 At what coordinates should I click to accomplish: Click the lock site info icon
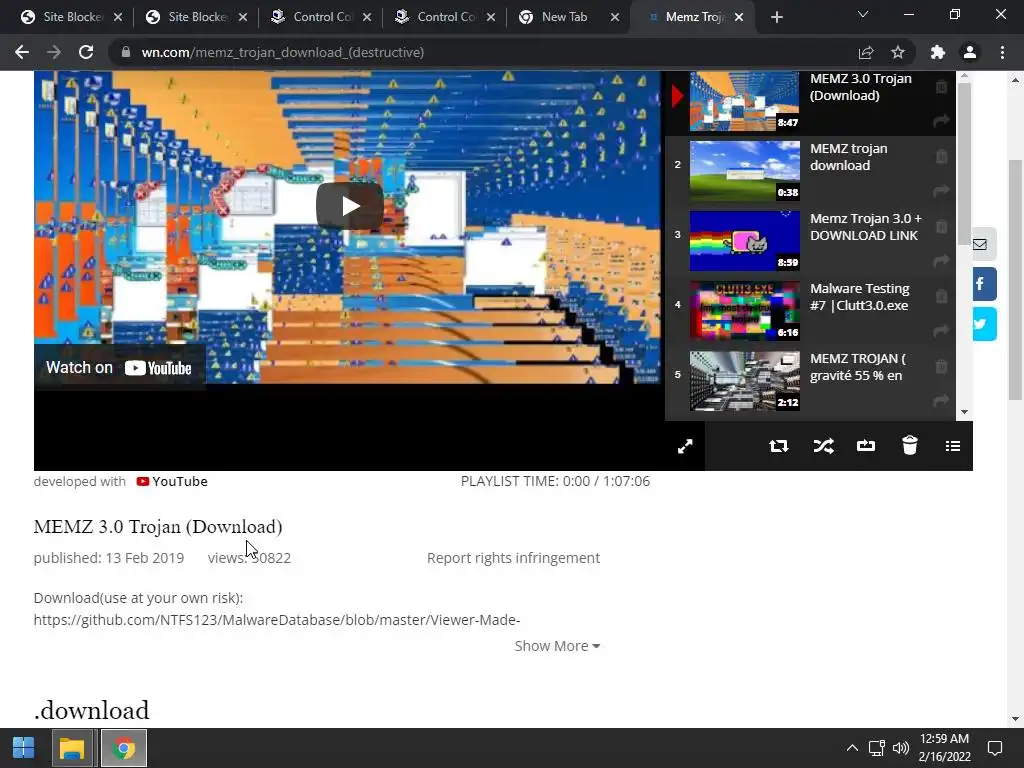[x=126, y=52]
